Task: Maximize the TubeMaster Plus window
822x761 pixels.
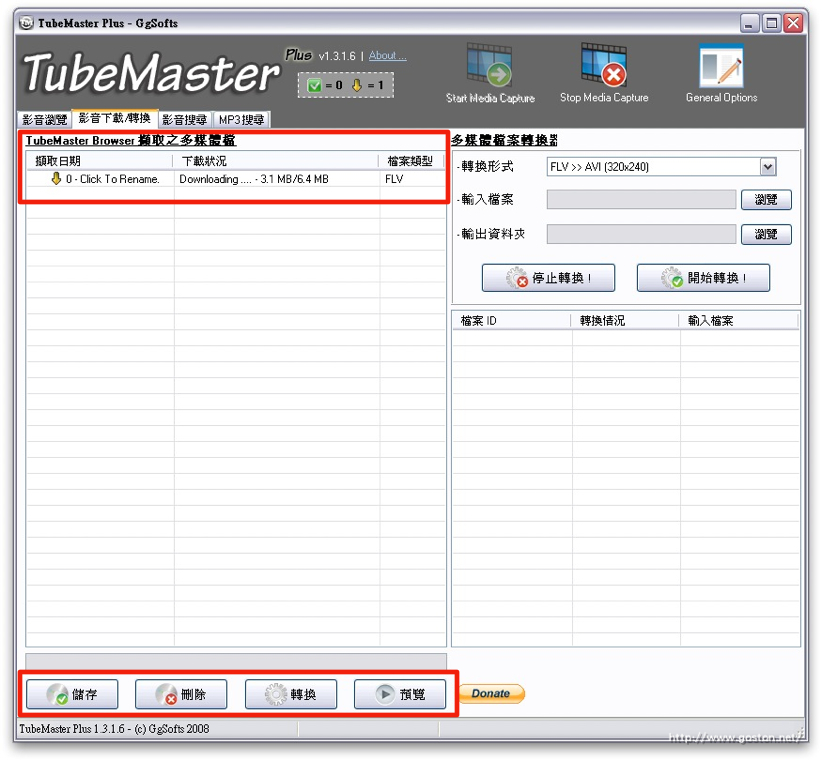Action: [772, 23]
